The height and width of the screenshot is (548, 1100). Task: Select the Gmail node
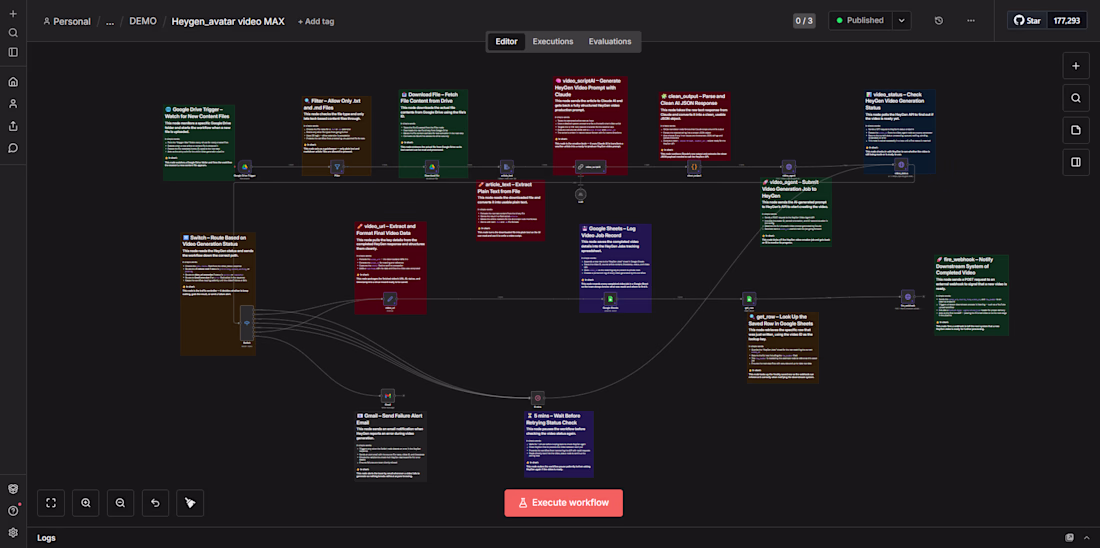387,396
